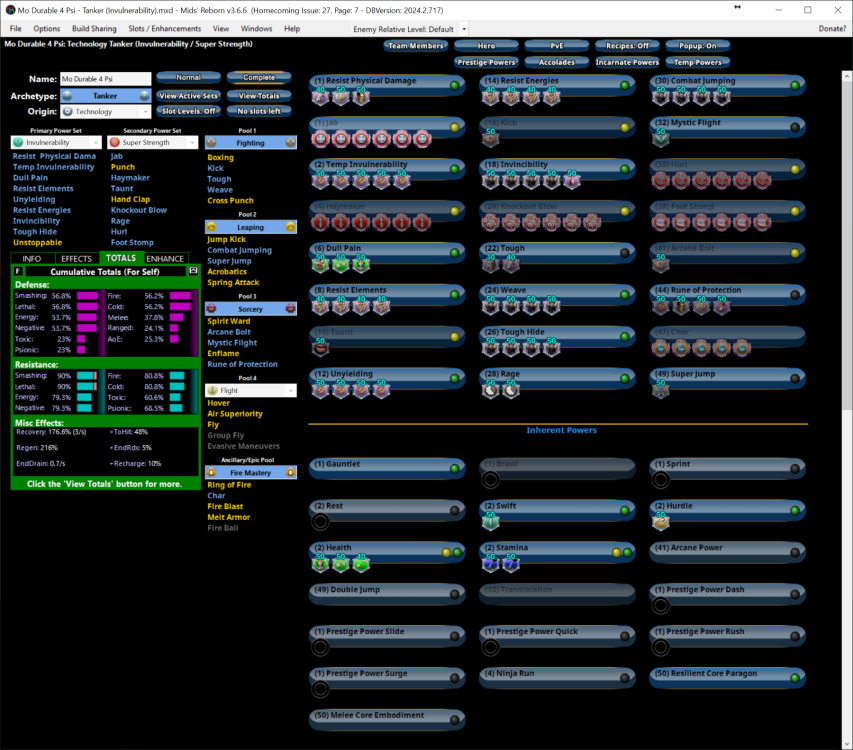Open the Primary Power Set Invulnerability dropdown

(54, 143)
